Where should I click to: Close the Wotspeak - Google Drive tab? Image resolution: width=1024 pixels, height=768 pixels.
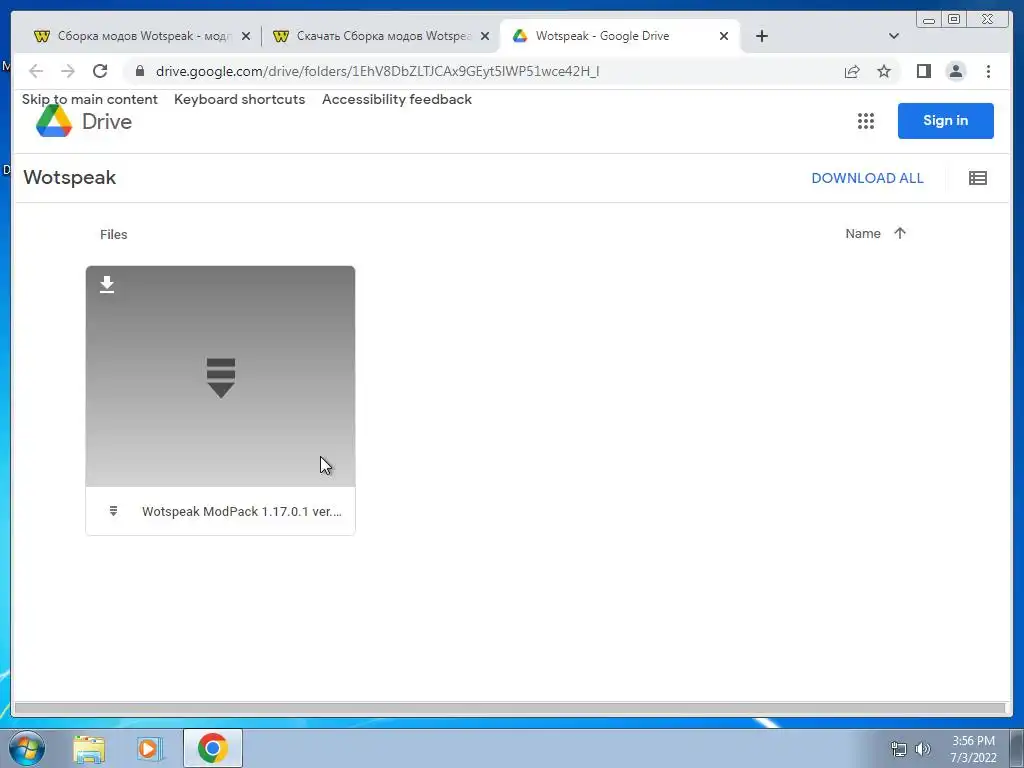point(724,37)
